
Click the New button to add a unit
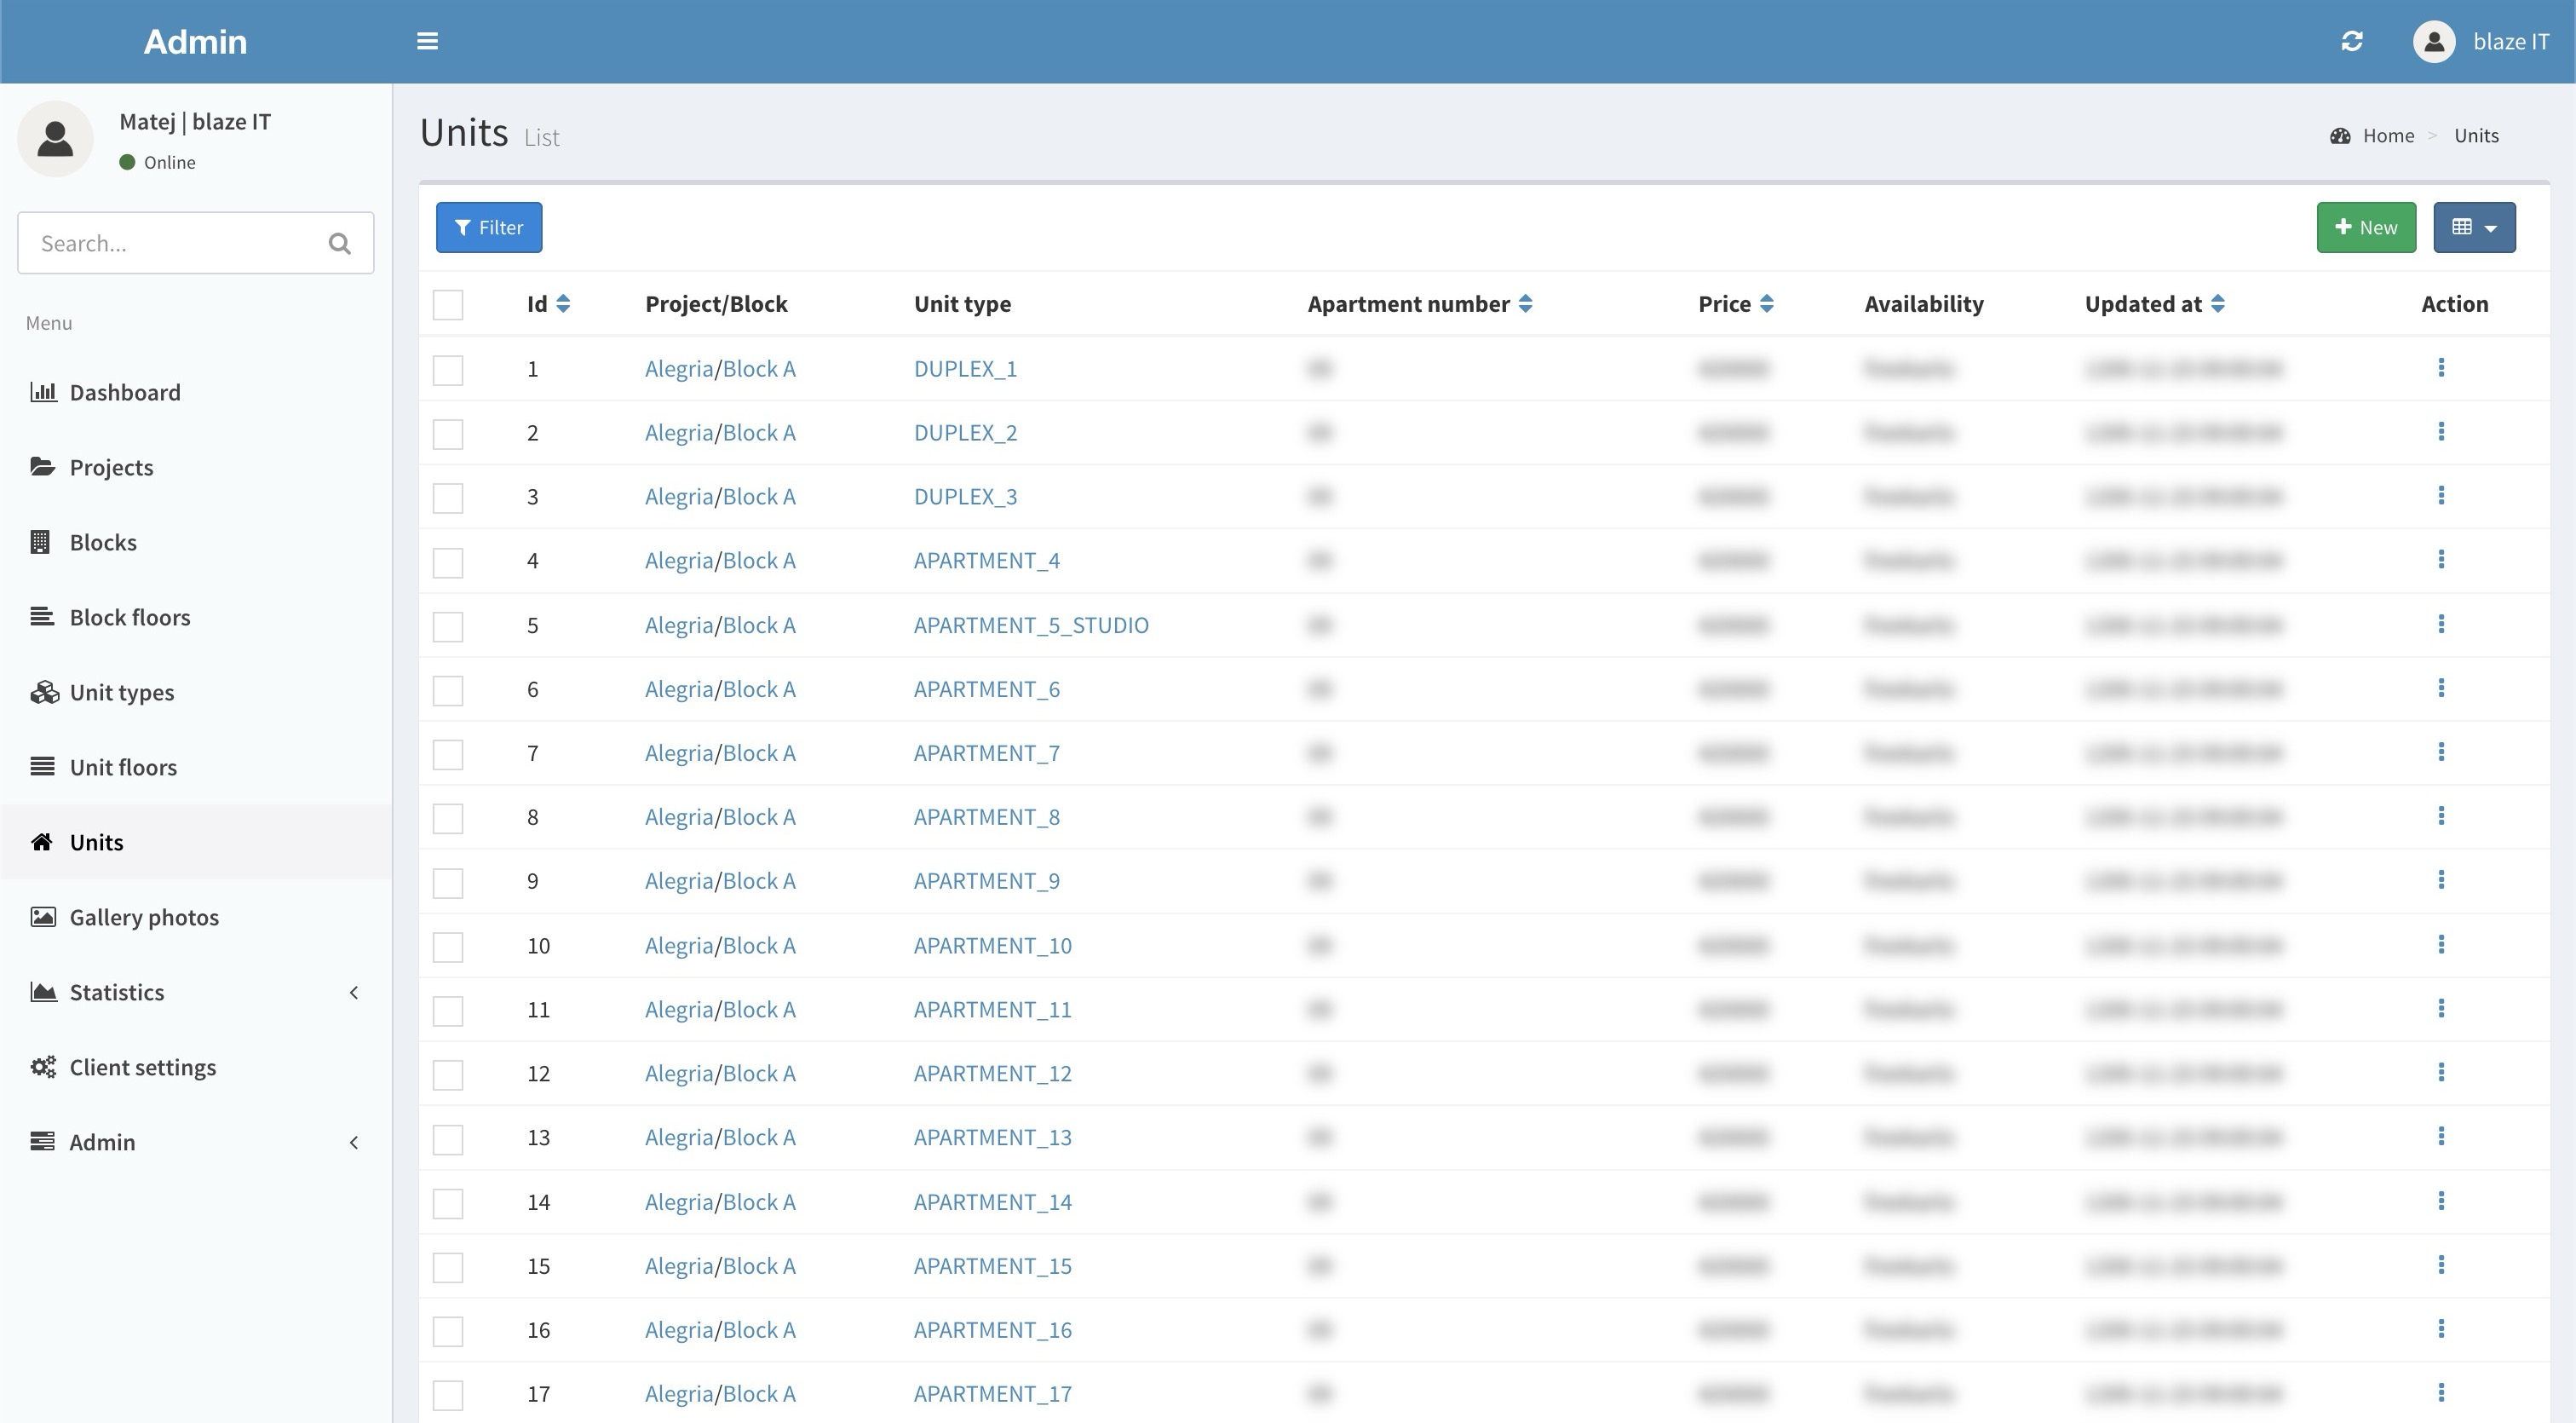[2365, 227]
